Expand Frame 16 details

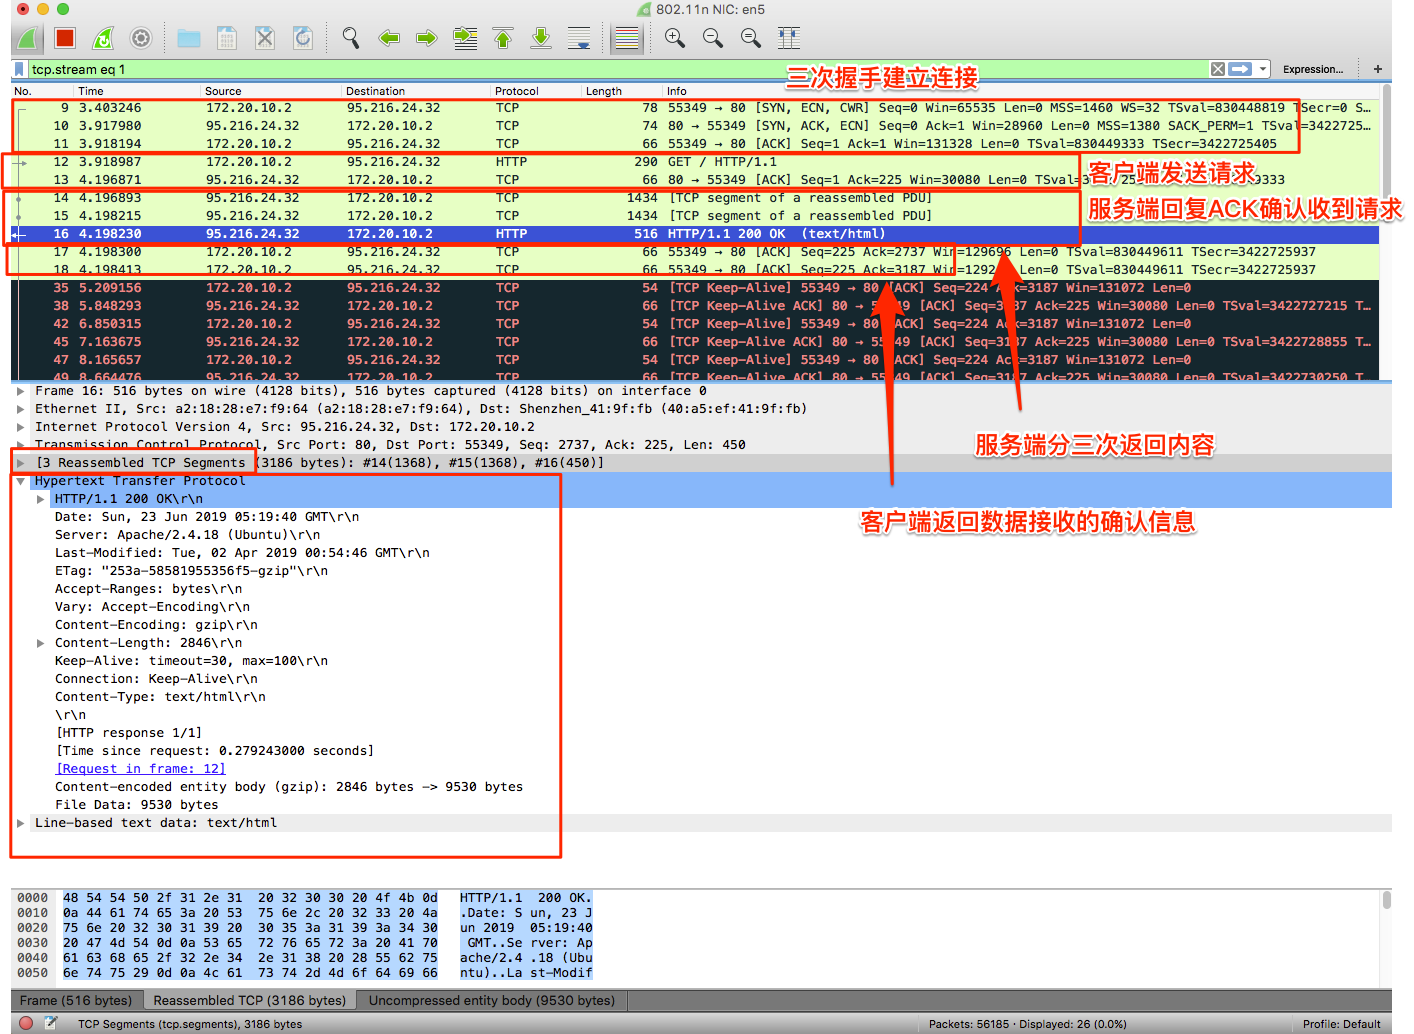[21, 391]
